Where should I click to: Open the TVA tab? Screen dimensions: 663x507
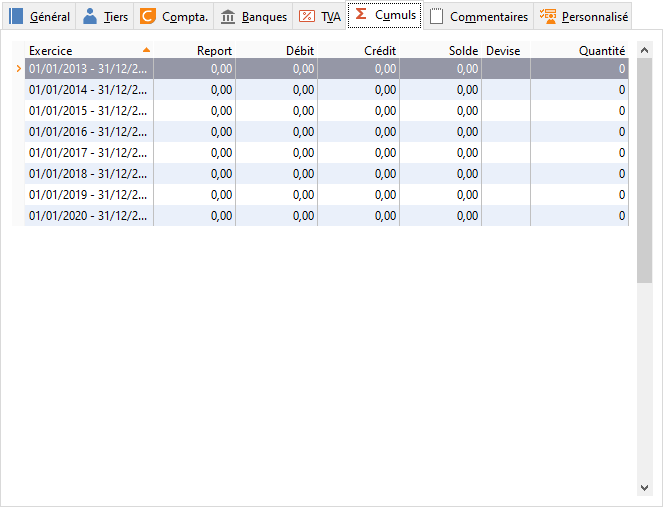[x=319, y=16]
